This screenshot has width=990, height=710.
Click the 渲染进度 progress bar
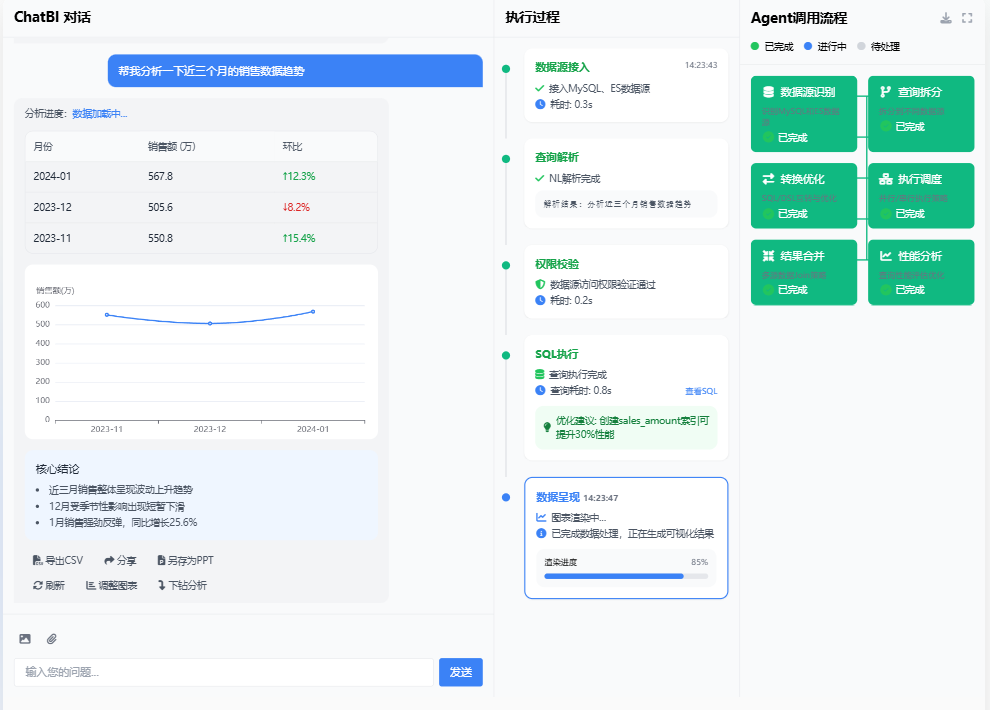click(626, 576)
